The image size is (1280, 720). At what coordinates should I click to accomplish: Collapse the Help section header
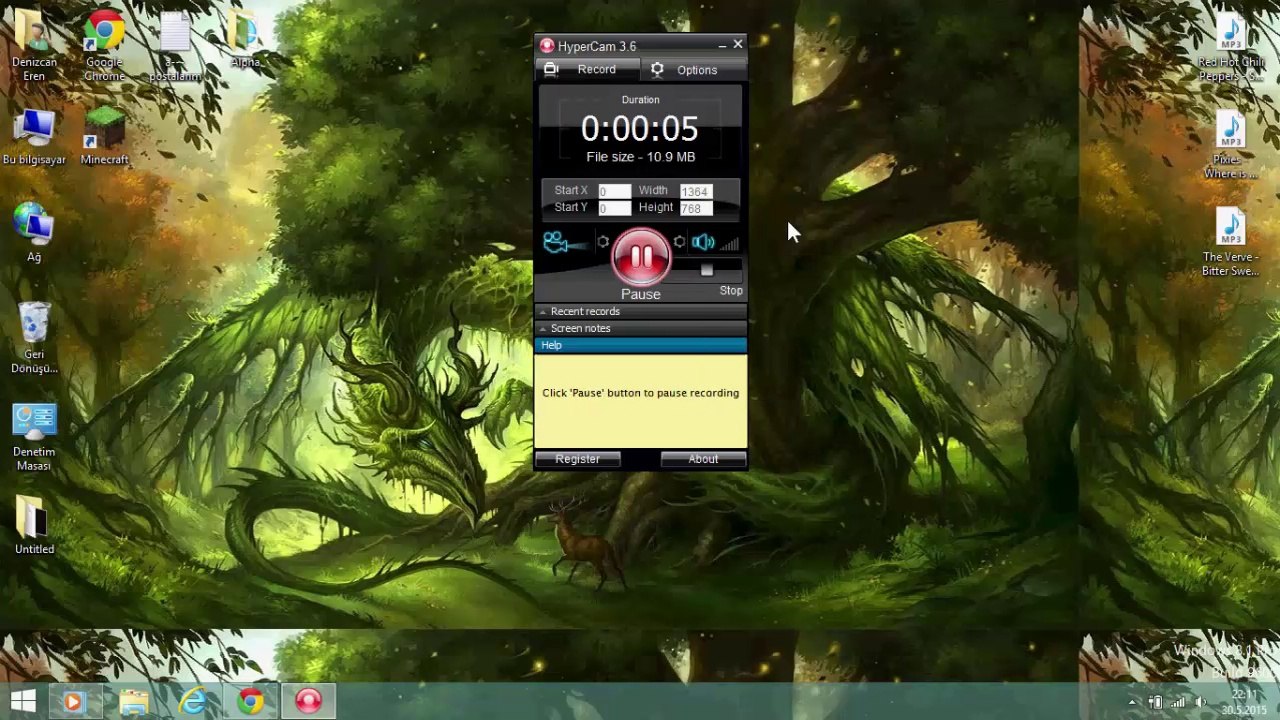click(x=640, y=345)
